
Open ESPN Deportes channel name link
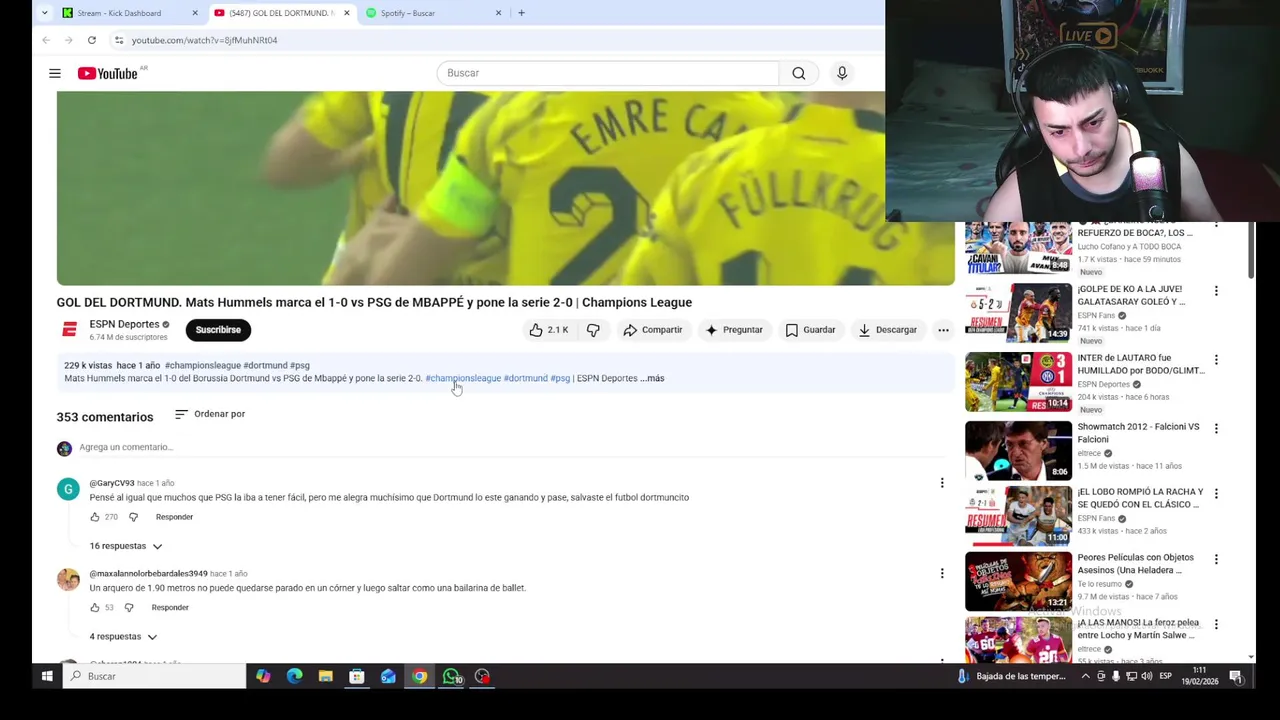tap(124, 324)
